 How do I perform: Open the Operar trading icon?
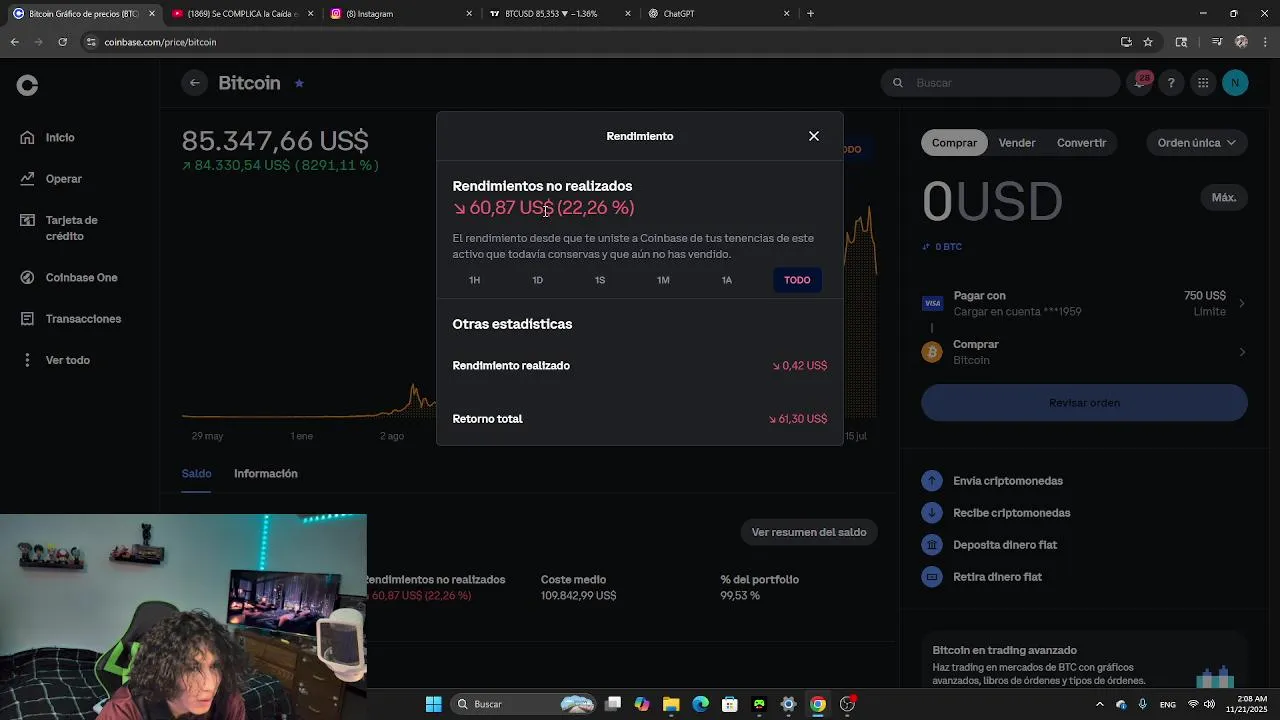pyautogui.click(x=27, y=179)
